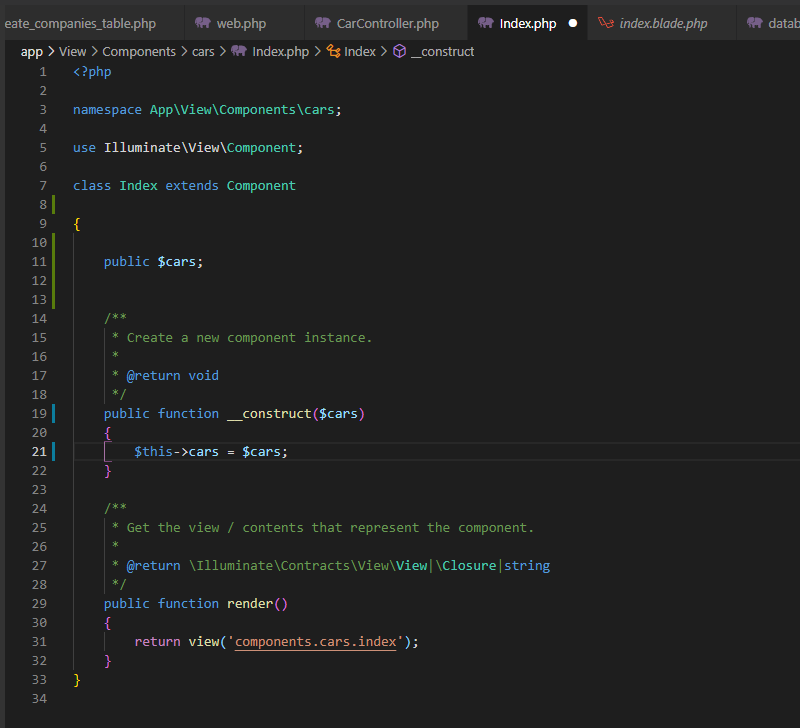
Task: Click the PHP elephant icon on web.php tab
Action: pos(203,23)
